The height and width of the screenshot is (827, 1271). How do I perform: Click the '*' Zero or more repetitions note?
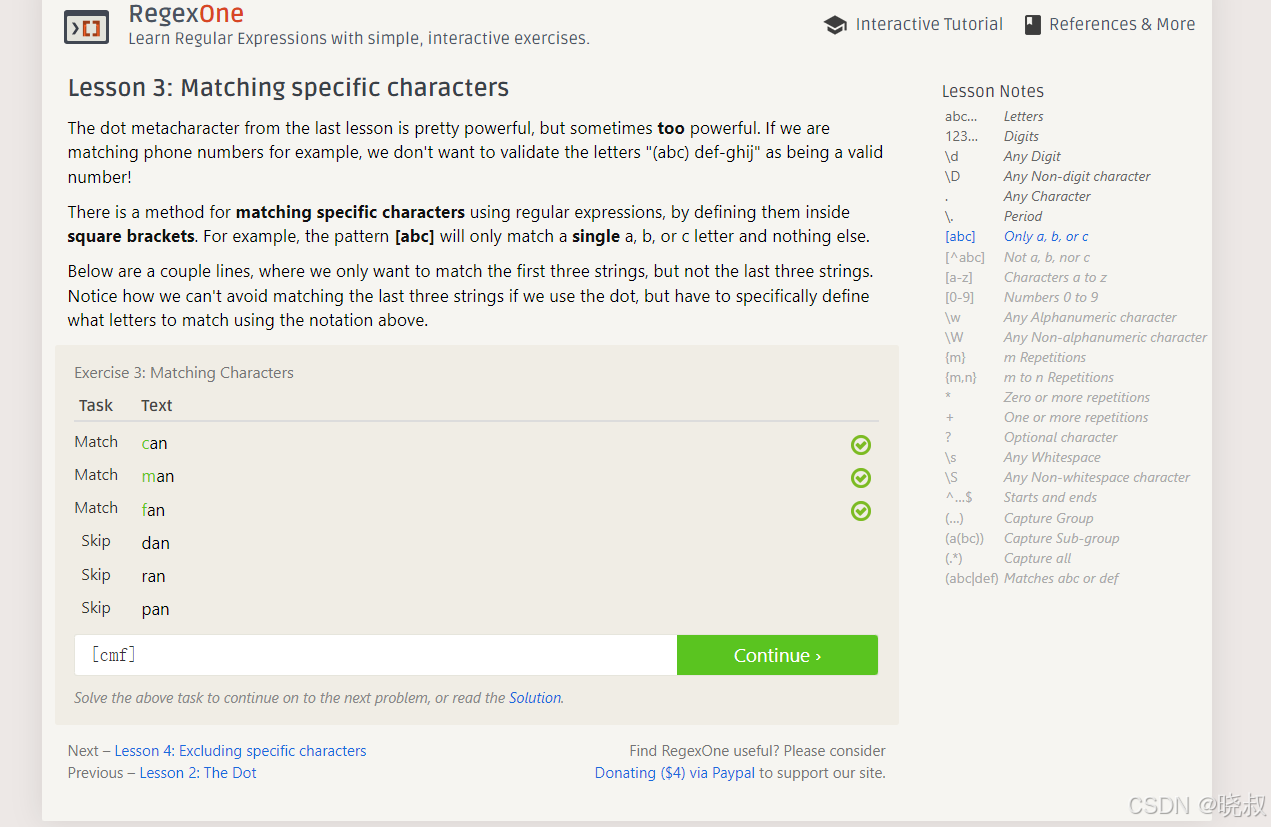coord(1047,397)
